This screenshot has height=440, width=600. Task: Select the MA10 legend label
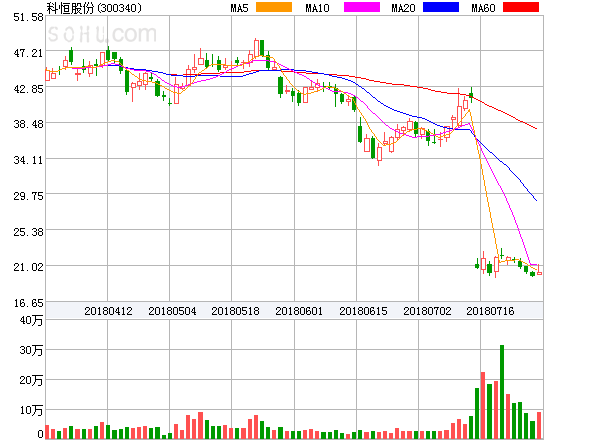point(317,8)
